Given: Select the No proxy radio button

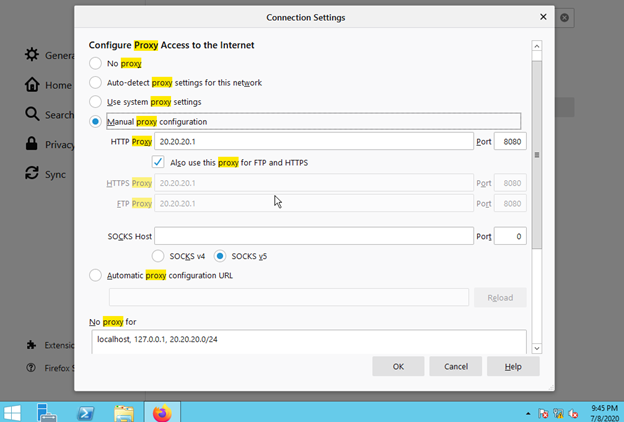Looking at the screenshot, I should (95, 63).
